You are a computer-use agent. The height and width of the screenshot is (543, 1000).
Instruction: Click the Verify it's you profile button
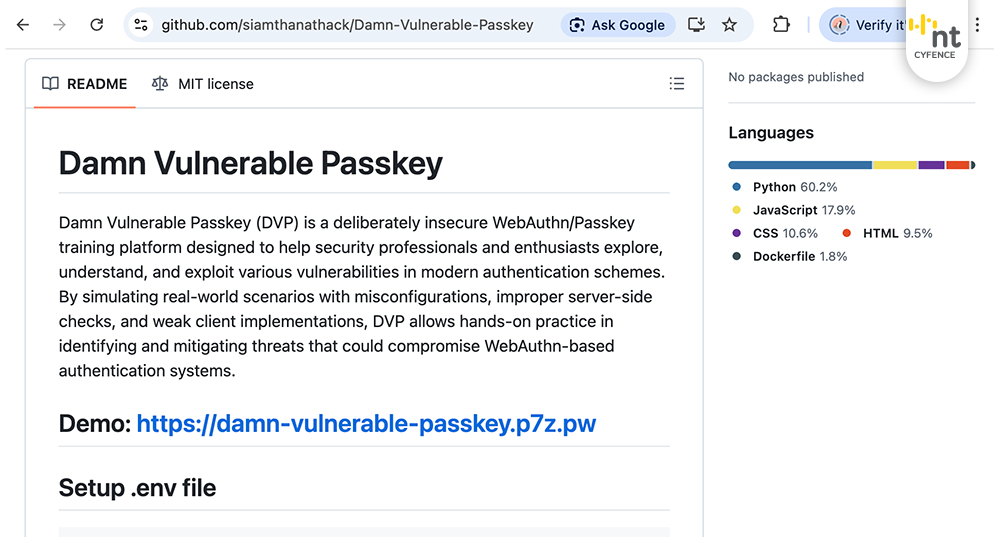coord(866,25)
